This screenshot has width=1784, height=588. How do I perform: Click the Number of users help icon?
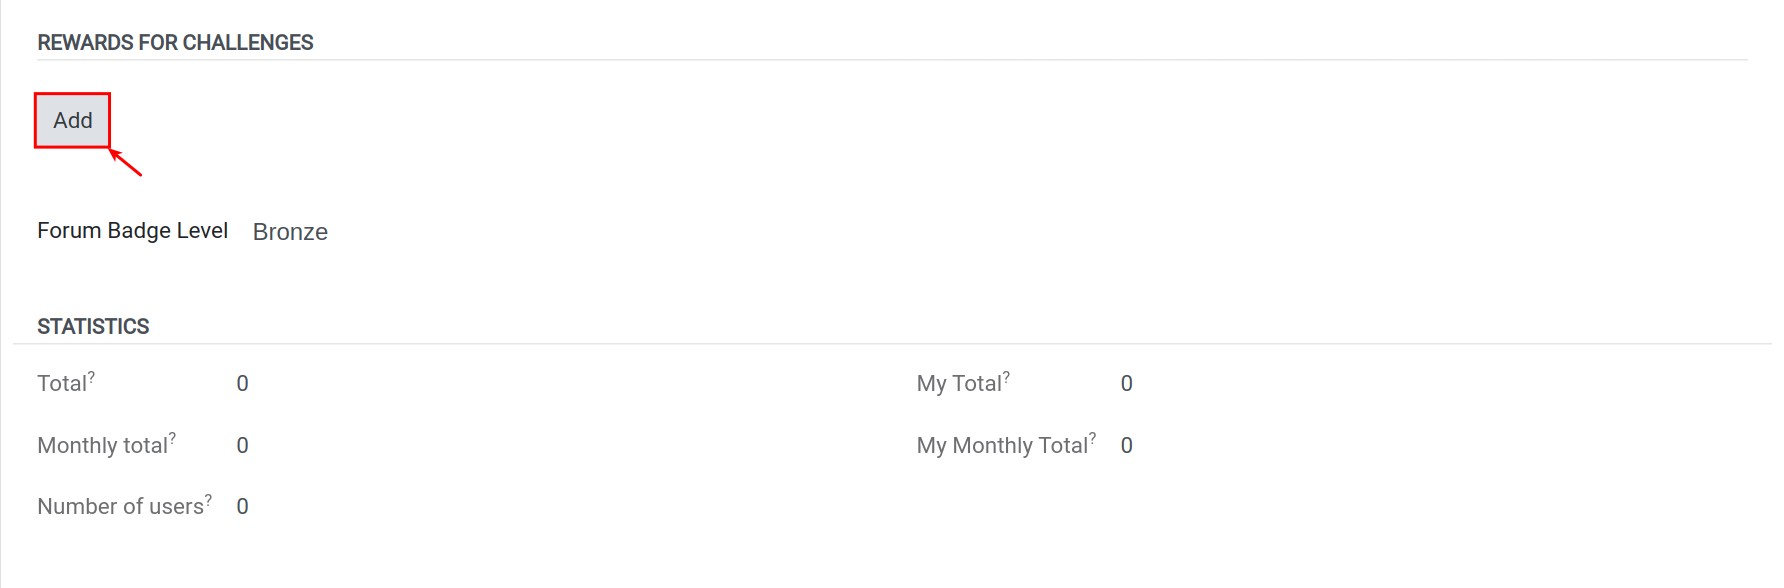pyautogui.click(x=208, y=499)
